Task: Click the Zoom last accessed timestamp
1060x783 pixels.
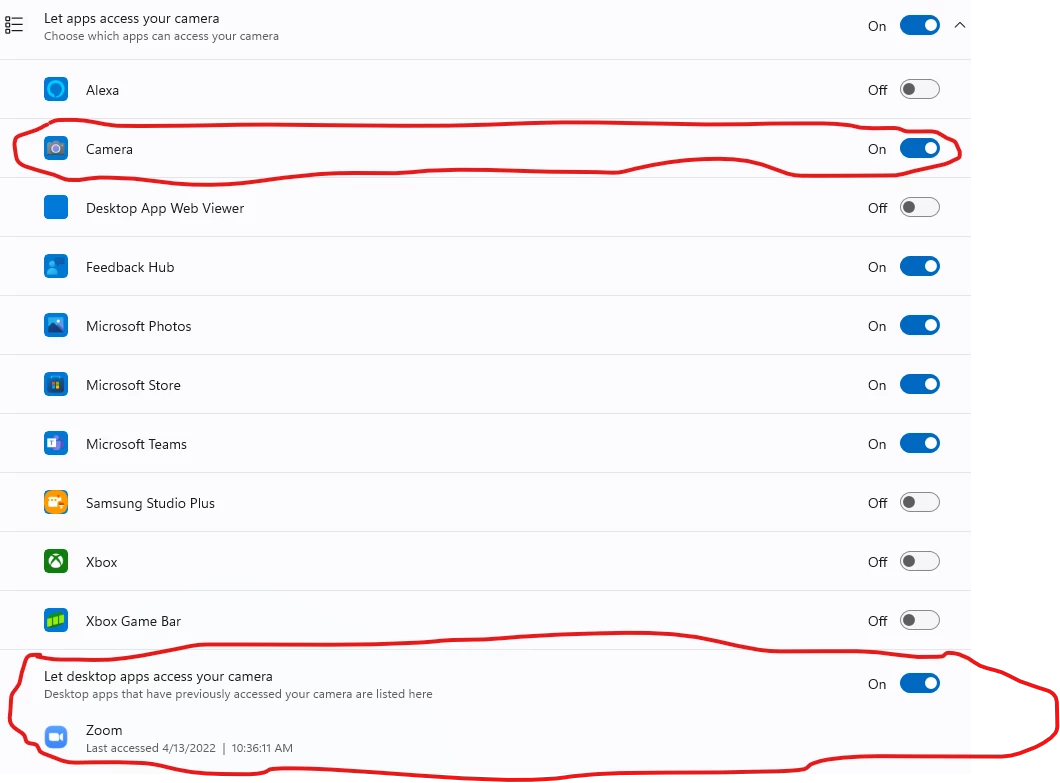Action: [x=189, y=748]
